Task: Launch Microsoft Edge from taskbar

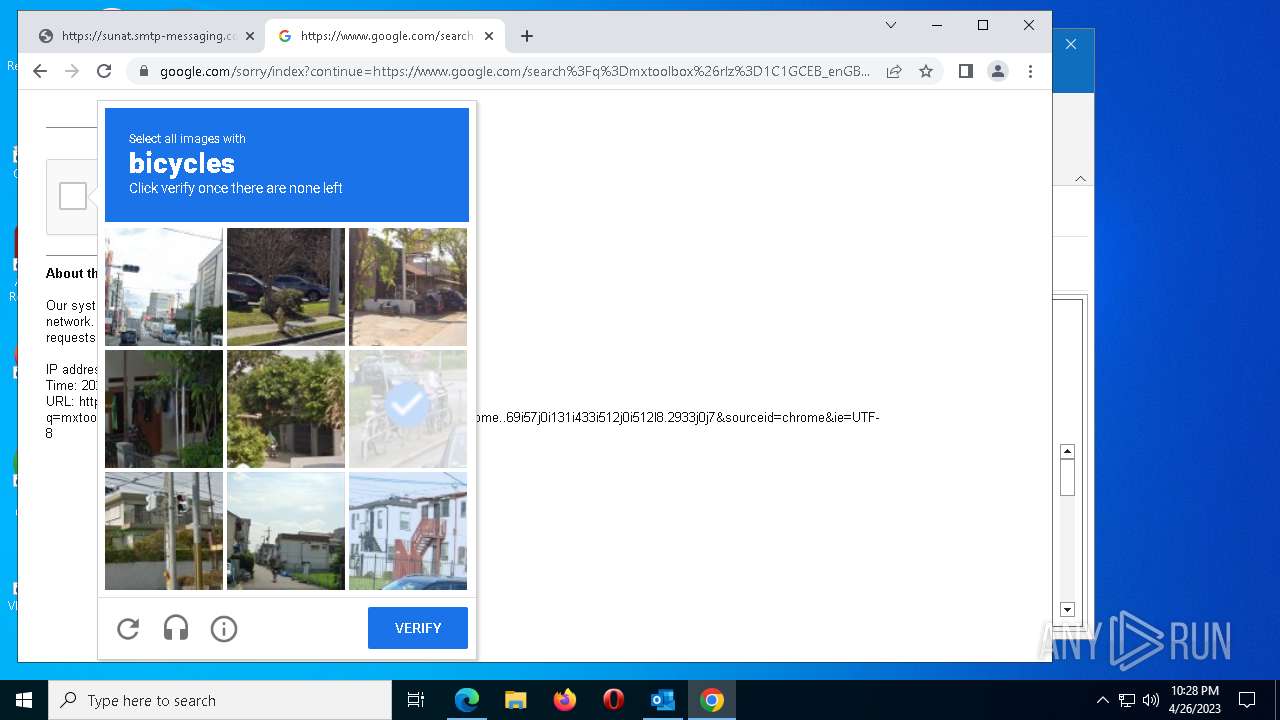Action: click(x=467, y=700)
